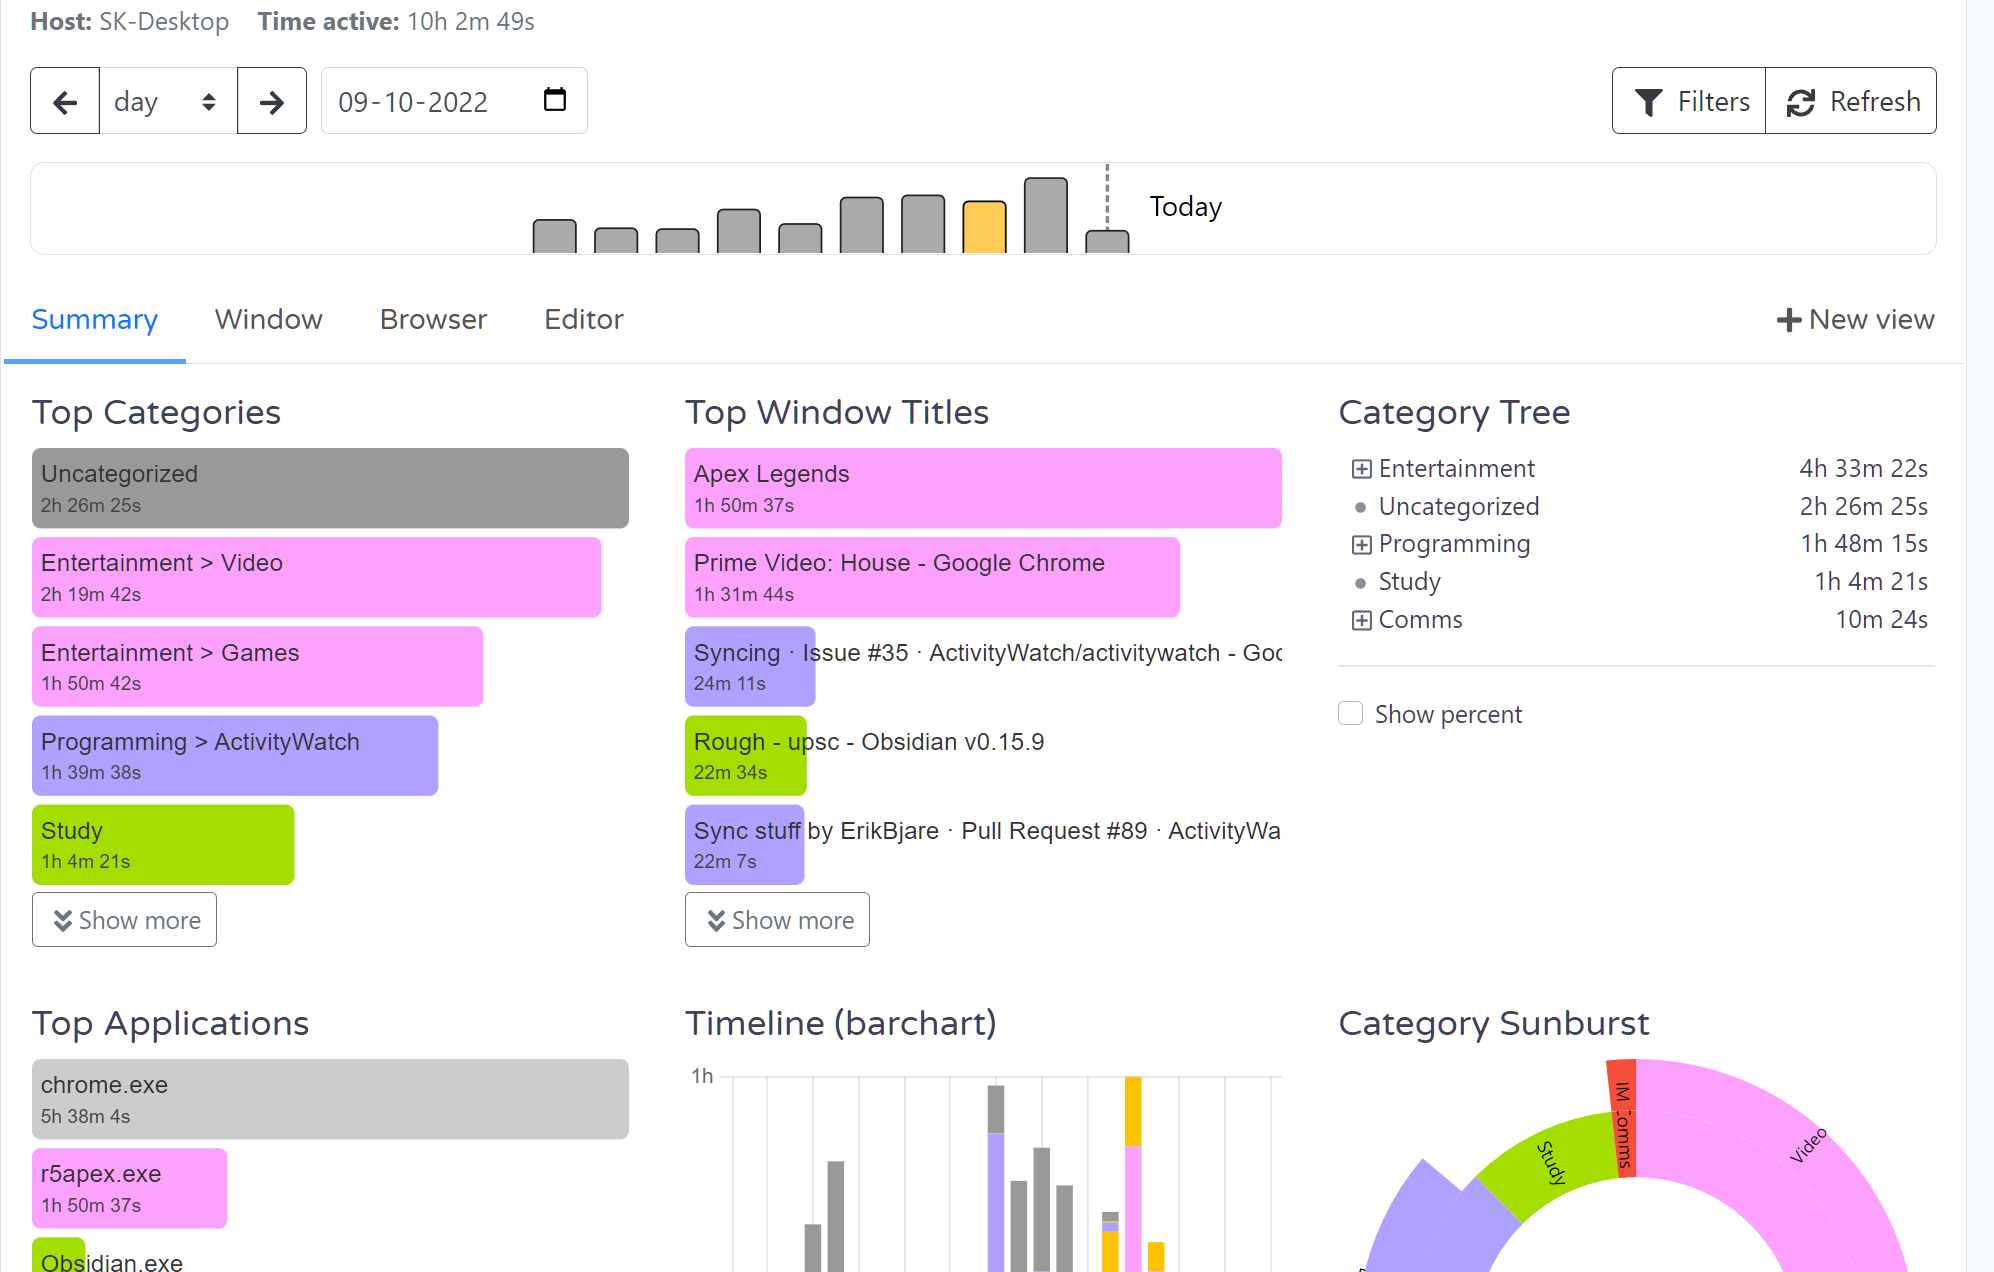Click the Study bar in Top Categories

coord(163,844)
